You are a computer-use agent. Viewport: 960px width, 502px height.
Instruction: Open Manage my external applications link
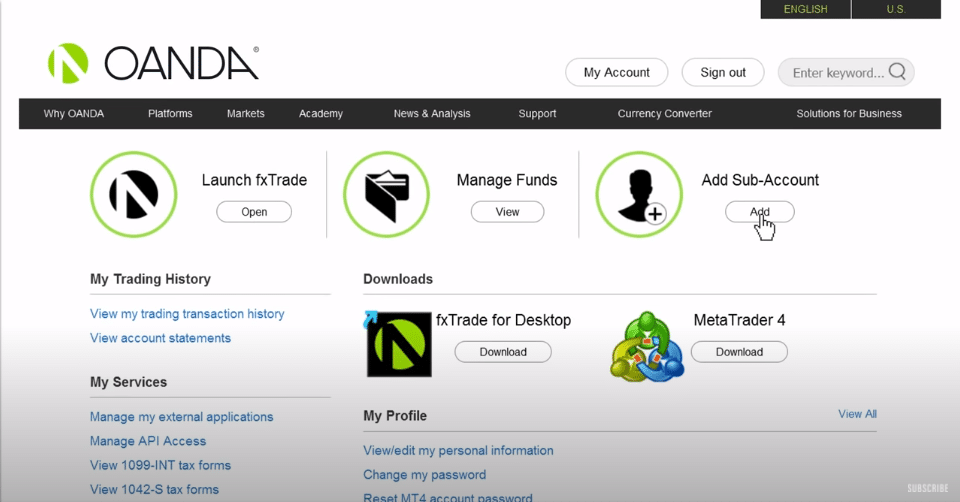[x=181, y=417]
